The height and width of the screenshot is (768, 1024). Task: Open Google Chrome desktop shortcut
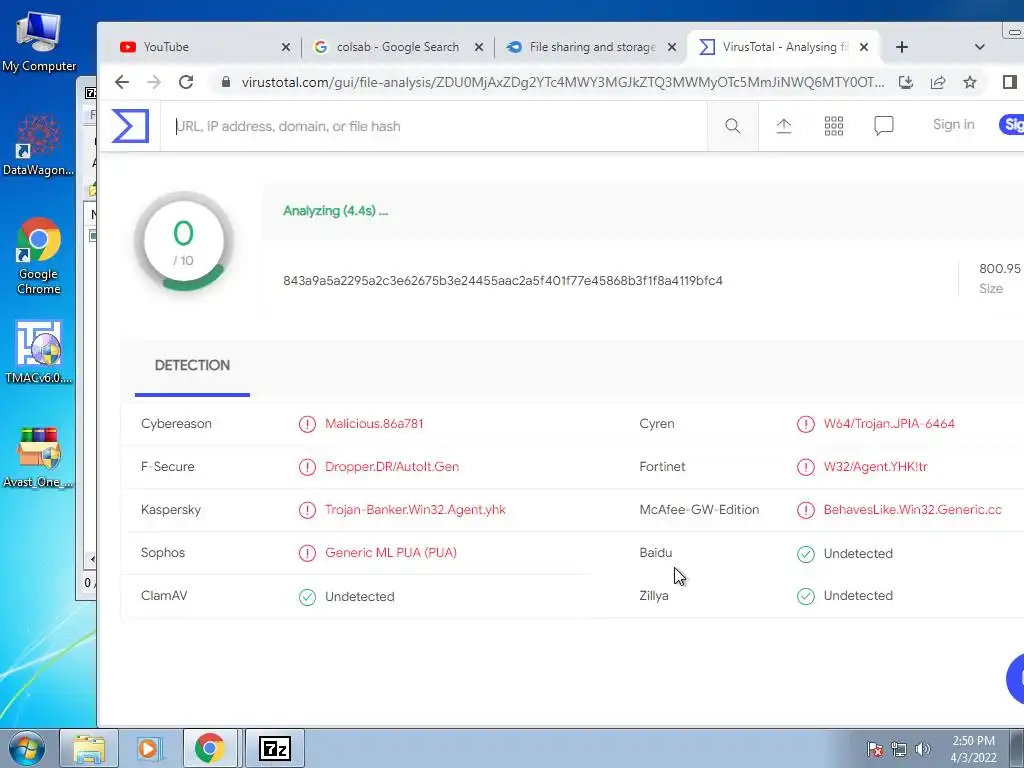(39, 256)
